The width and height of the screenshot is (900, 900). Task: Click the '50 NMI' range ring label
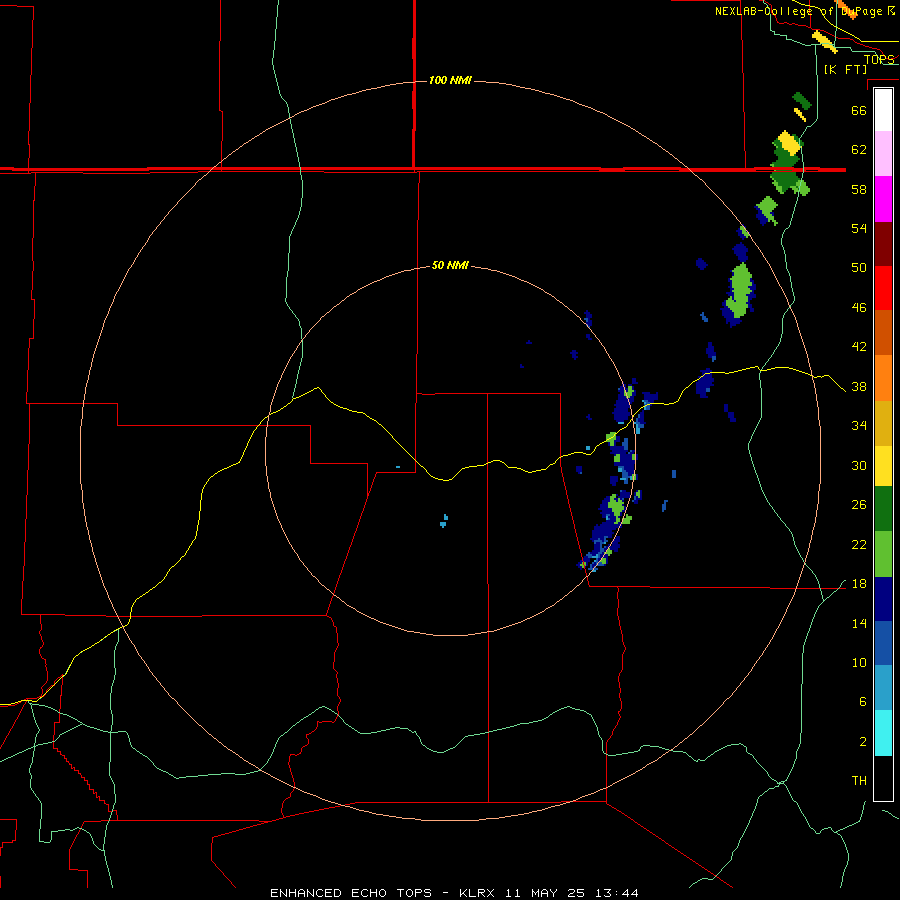click(x=450, y=265)
